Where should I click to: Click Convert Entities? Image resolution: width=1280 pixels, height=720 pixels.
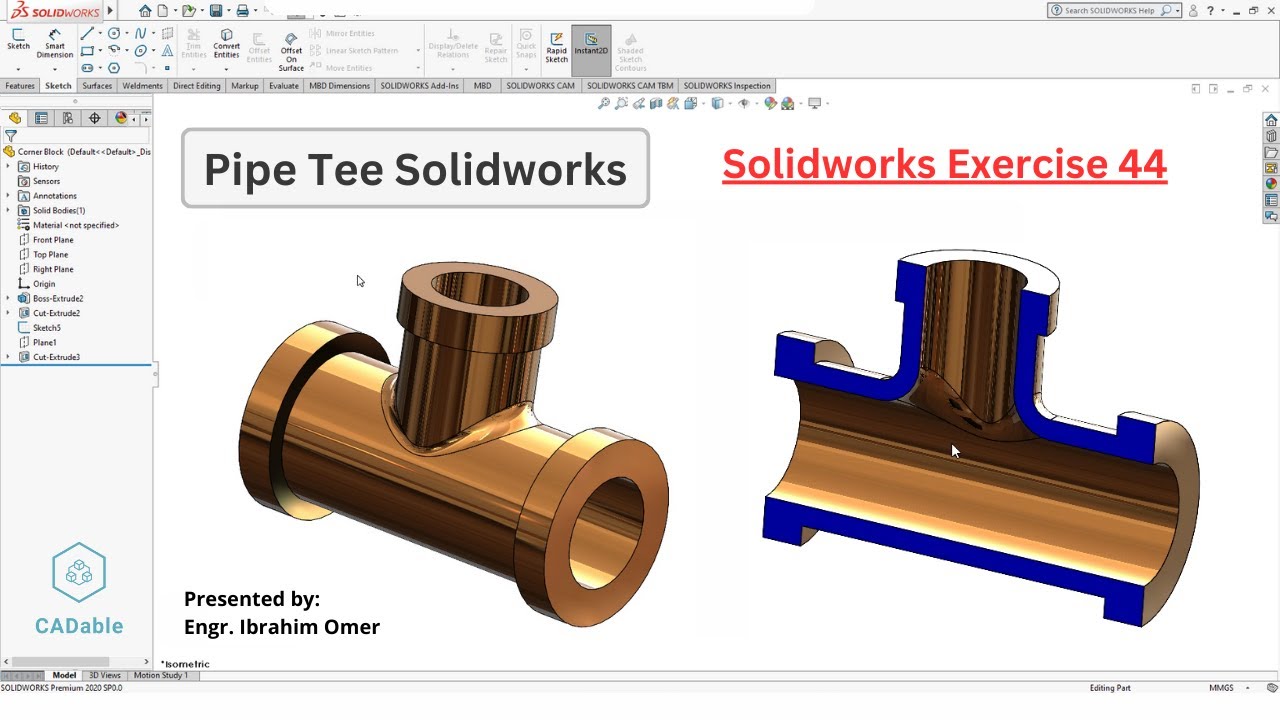point(227,43)
